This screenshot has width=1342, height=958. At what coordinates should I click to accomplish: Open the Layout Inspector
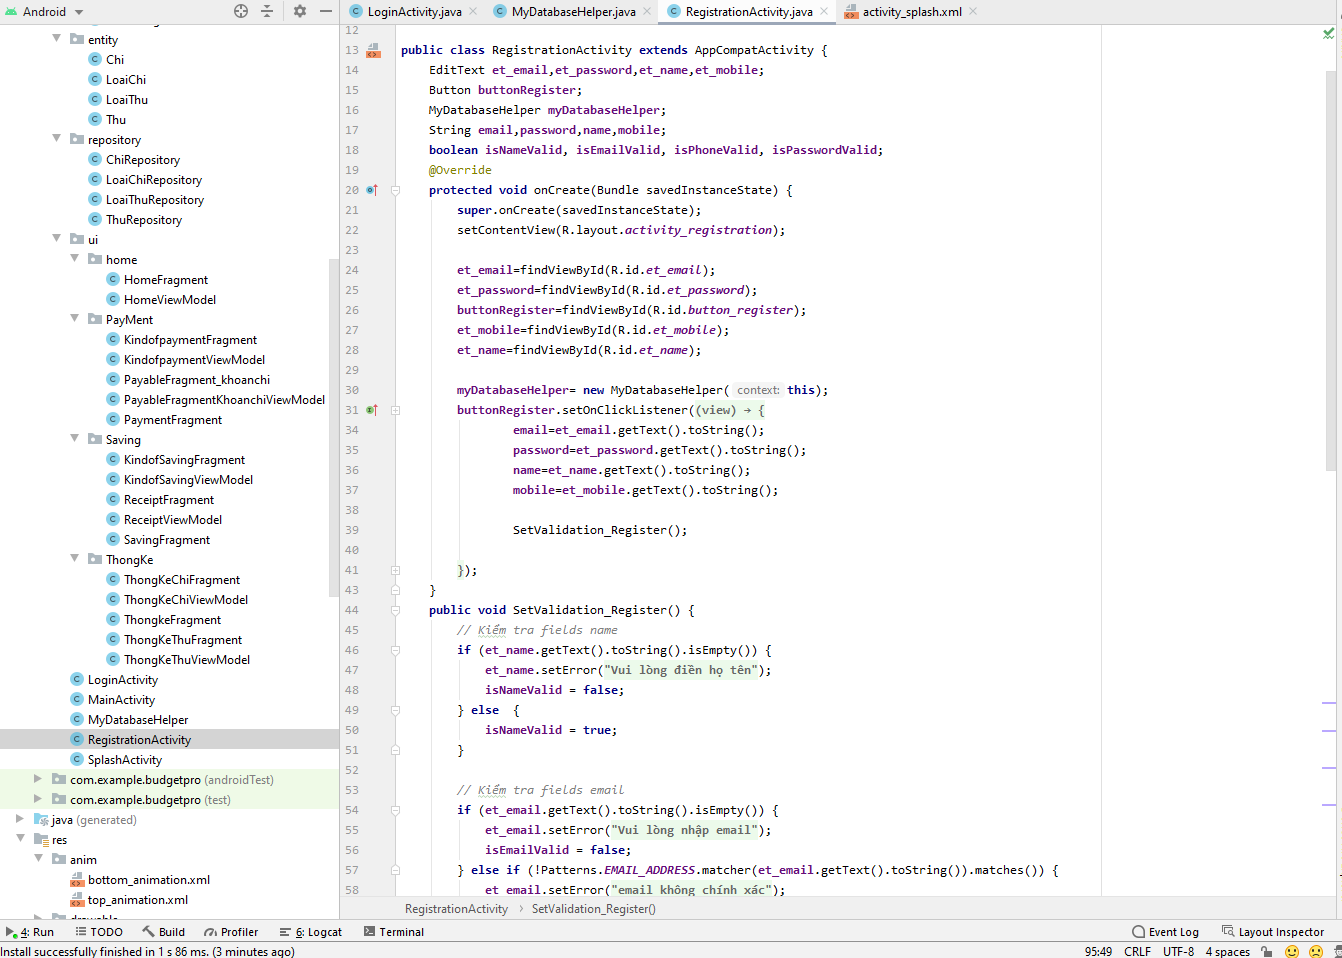(1273, 932)
